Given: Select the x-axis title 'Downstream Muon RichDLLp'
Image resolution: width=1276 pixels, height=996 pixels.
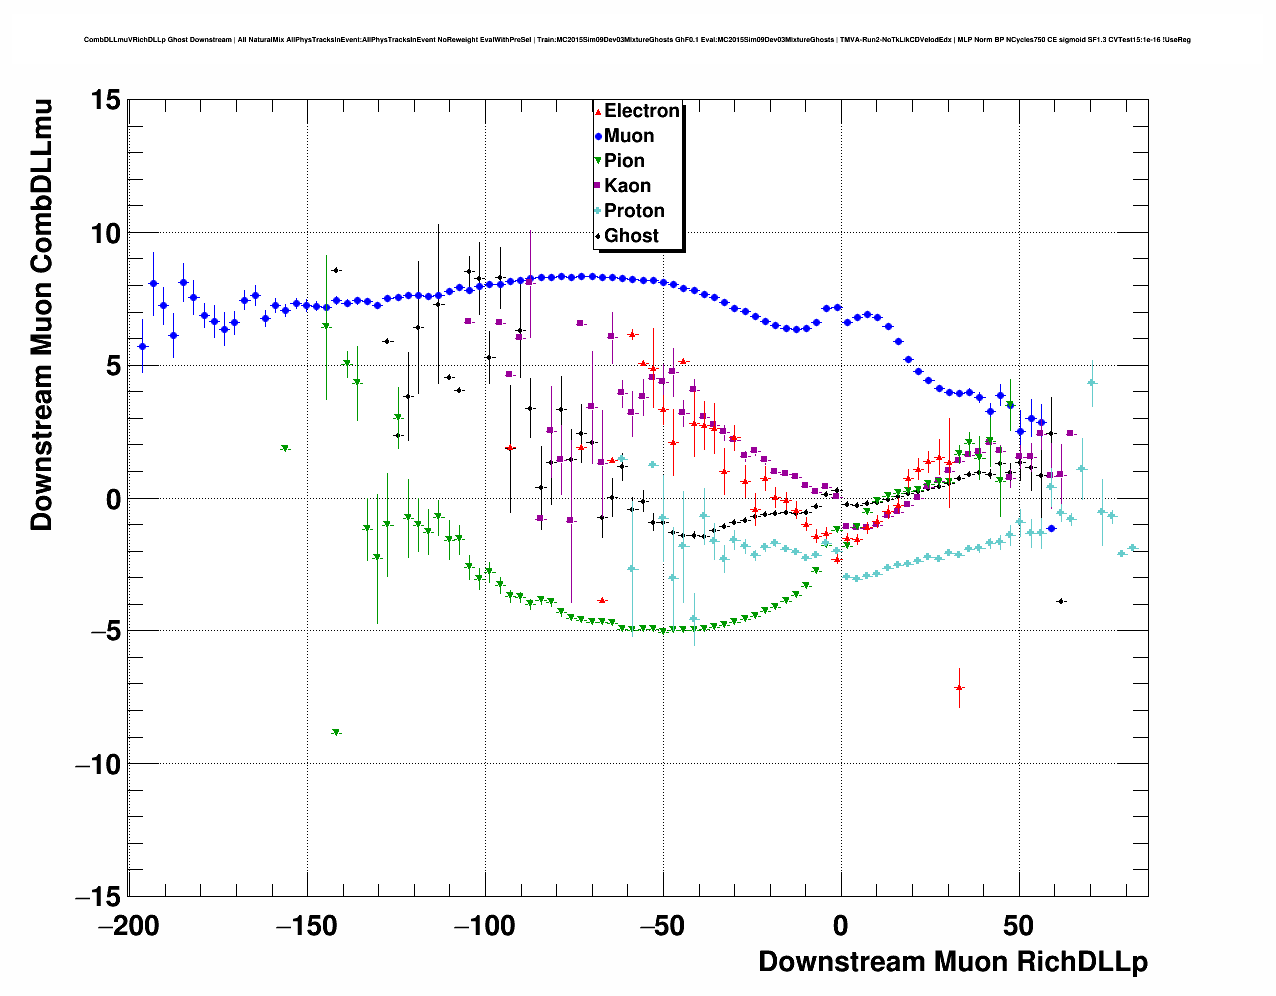Looking at the screenshot, I should coord(952,962).
